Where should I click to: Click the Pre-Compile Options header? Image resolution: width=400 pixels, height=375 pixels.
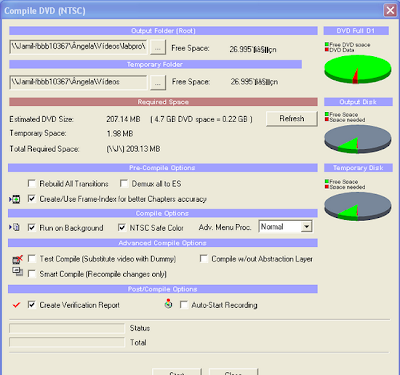click(163, 168)
